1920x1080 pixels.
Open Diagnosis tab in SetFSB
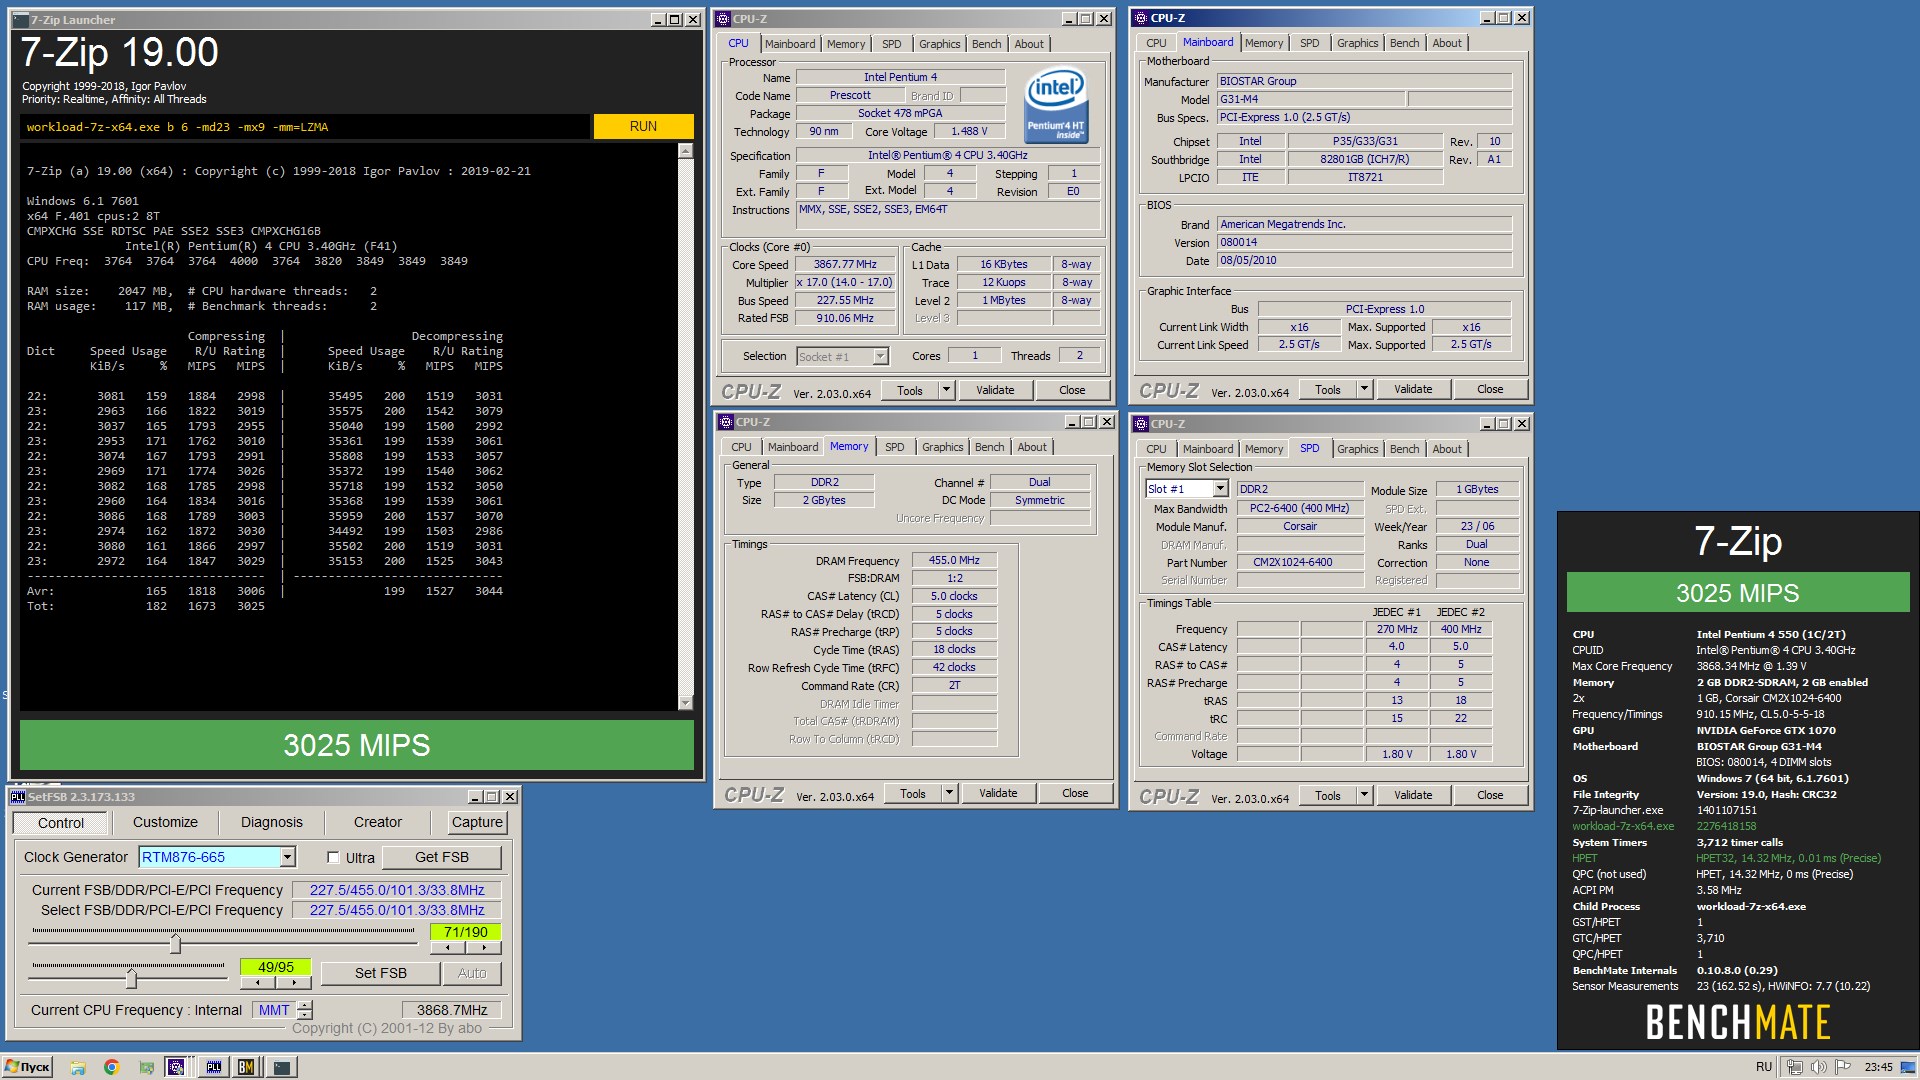pyautogui.click(x=271, y=822)
